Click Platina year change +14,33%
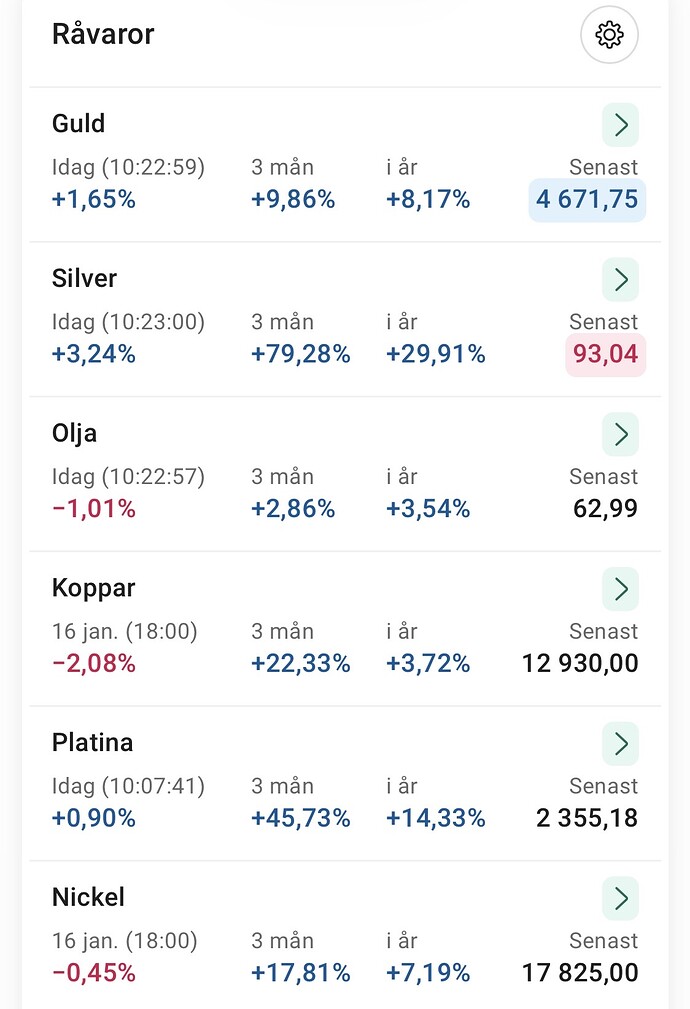Viewport: 690px width, 1009px height. tap(435, 818)
